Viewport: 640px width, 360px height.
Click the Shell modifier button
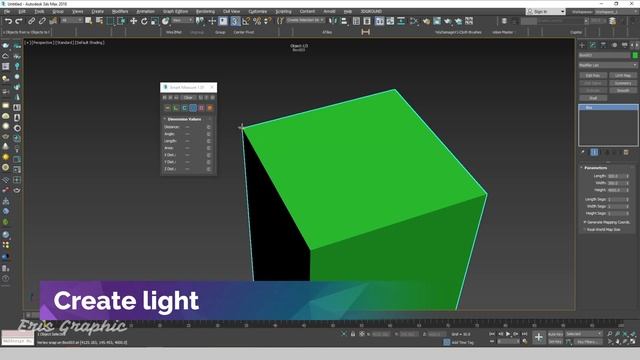pos(593,98)
